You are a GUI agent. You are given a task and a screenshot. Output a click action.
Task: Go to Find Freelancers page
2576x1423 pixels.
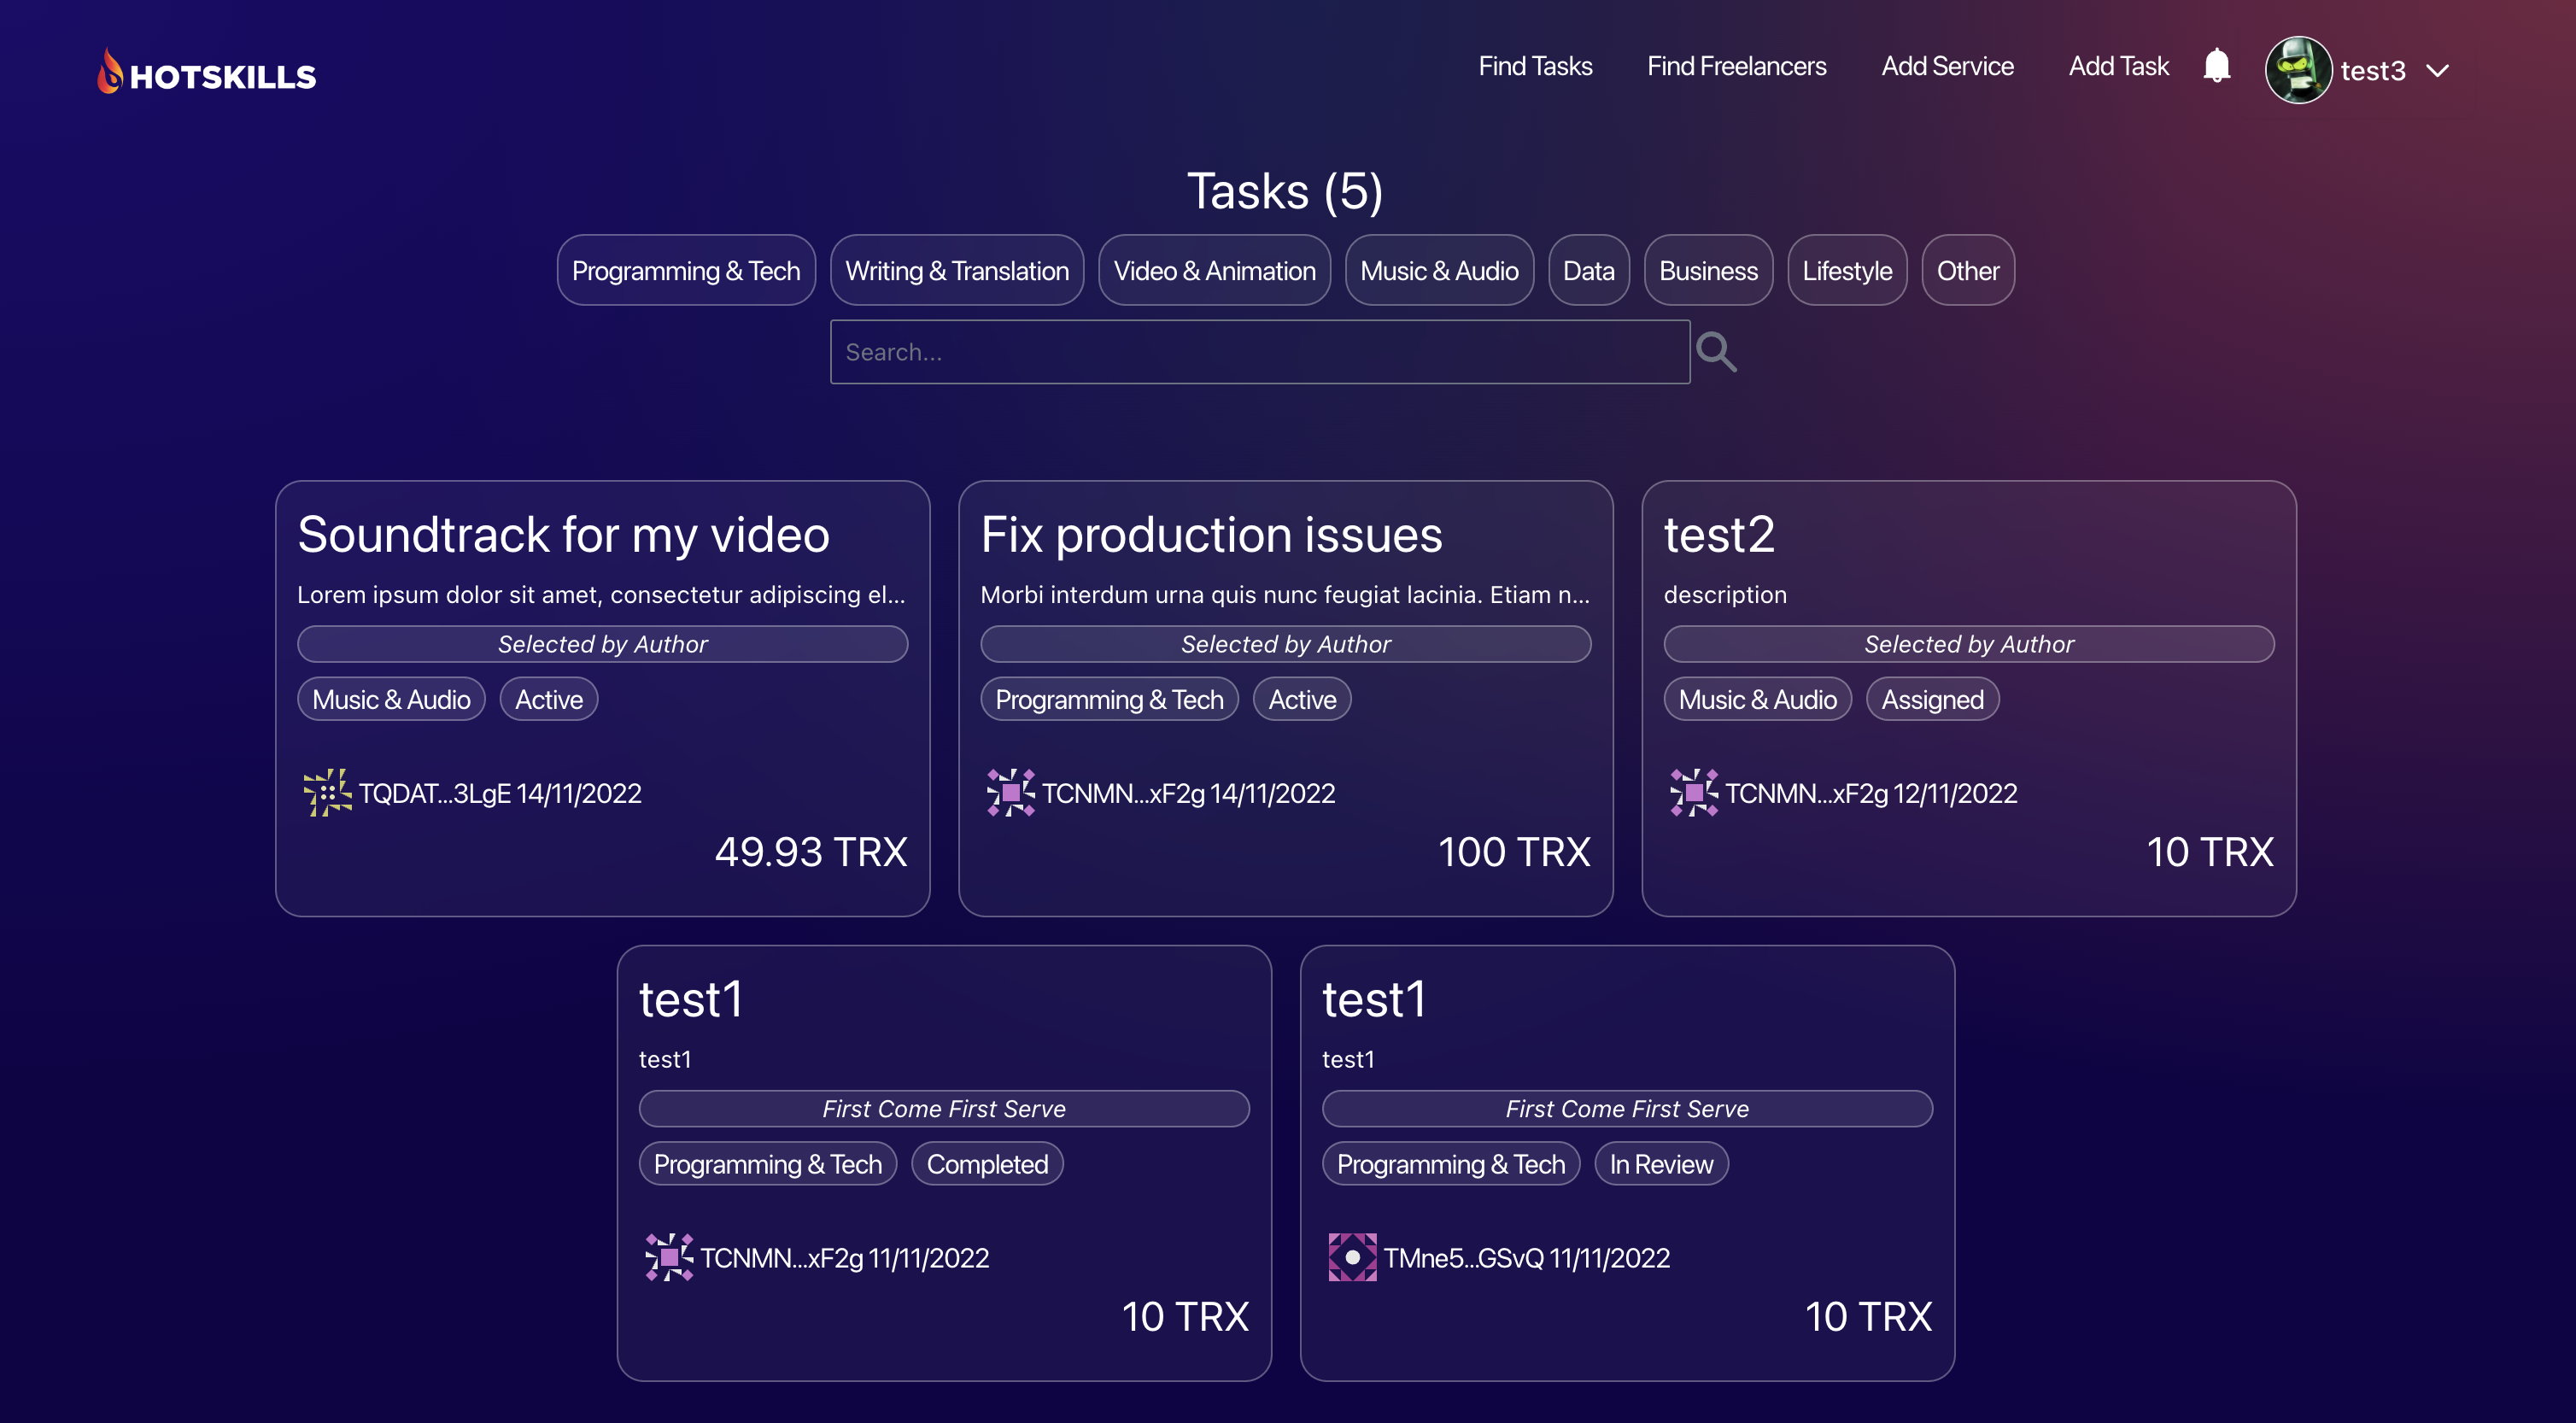[1736, 66]
